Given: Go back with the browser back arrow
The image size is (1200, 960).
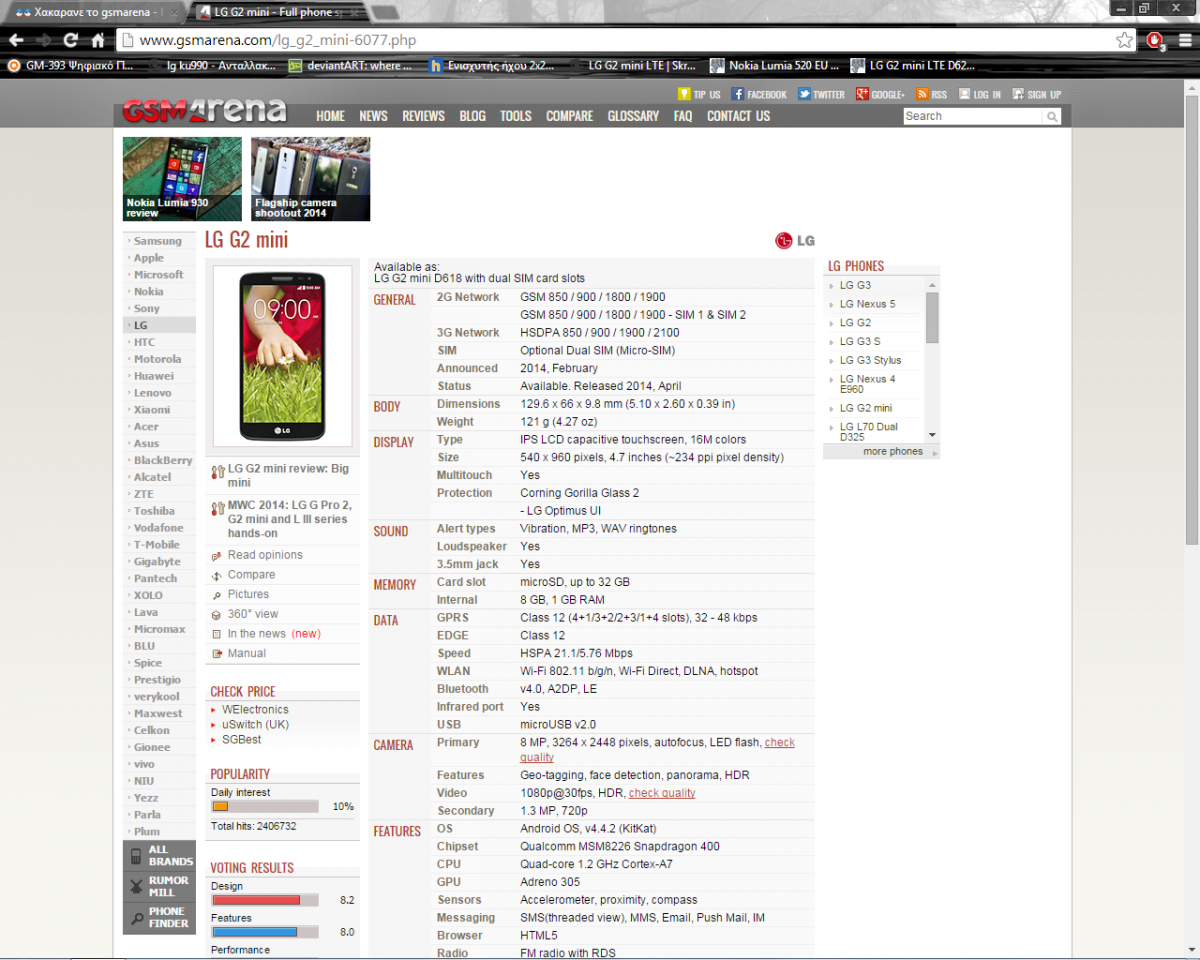Looking at the screenshot, I should (x=17, y=40).
